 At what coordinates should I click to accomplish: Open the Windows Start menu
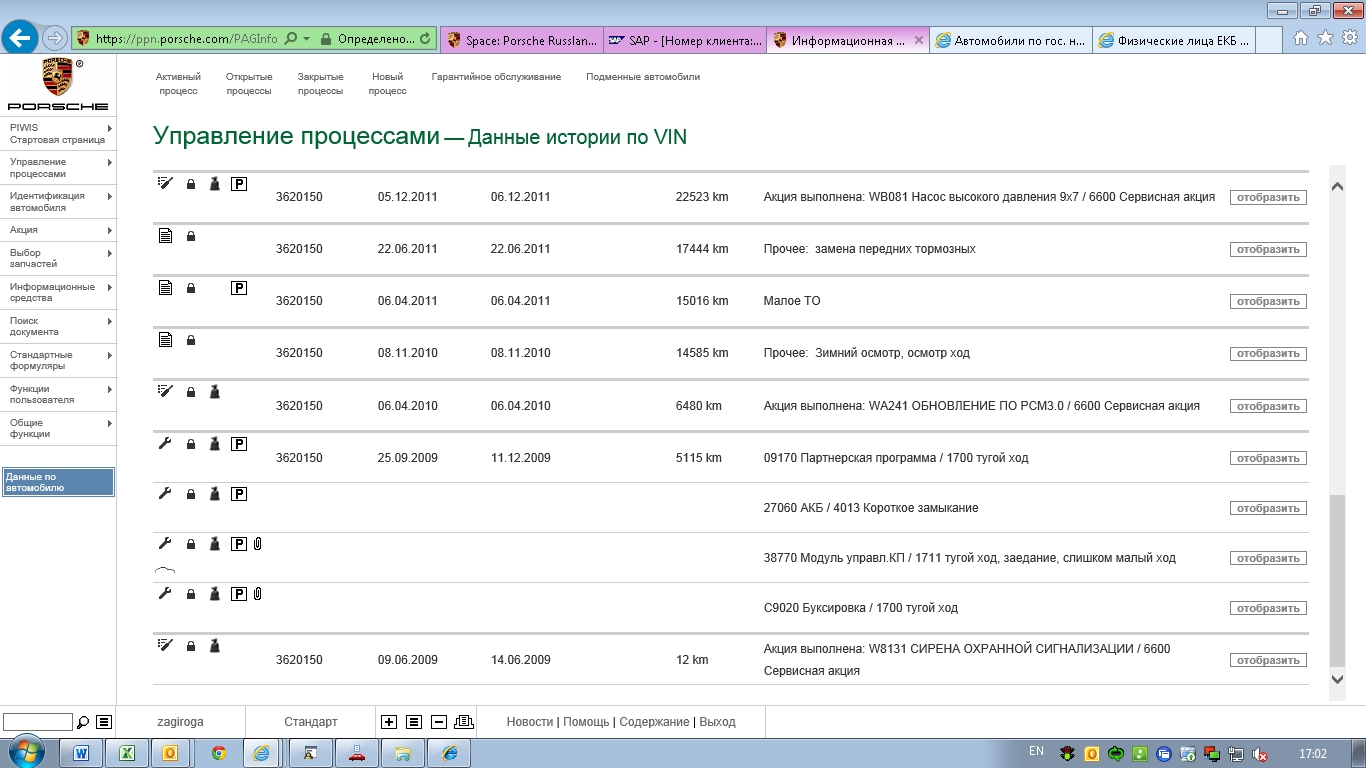click(24, 752)
